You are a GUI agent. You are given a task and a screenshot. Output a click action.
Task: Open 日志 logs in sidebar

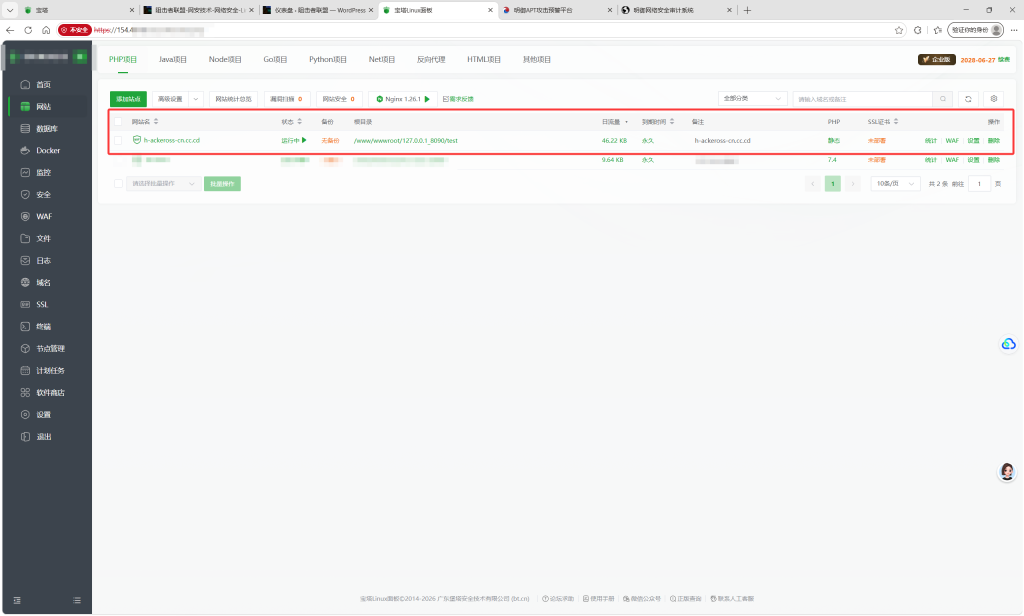click(x=43, y=261)
